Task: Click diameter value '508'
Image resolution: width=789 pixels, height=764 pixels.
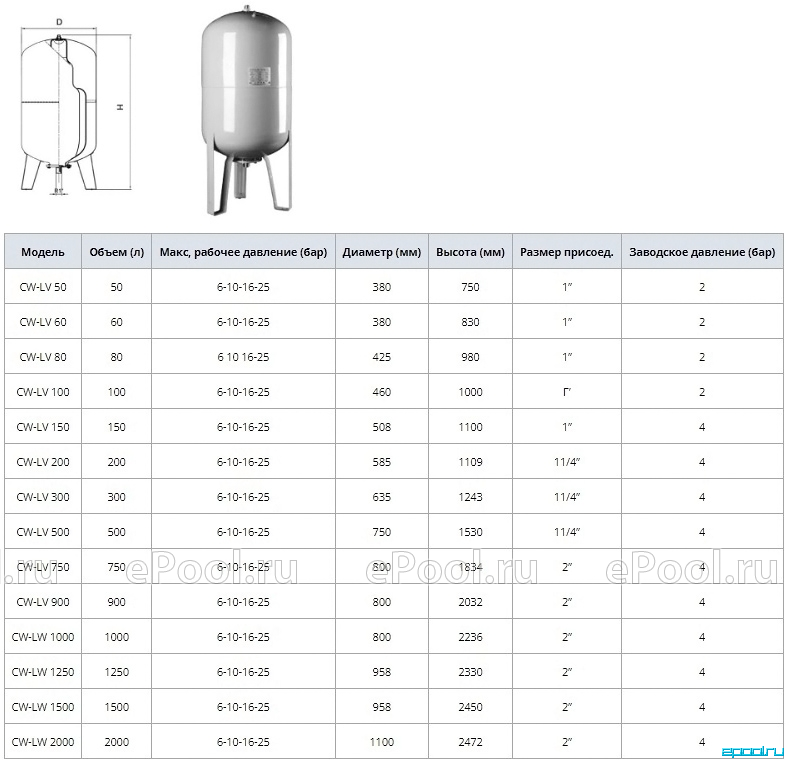Action: pyautogui.click(x=381, y=427)
